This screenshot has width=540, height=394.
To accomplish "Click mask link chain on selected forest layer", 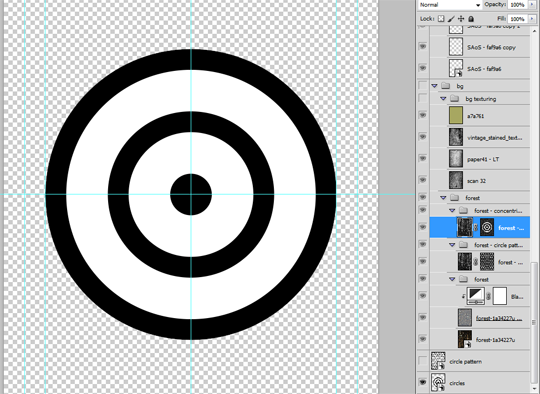I will [x=476, y=227].
